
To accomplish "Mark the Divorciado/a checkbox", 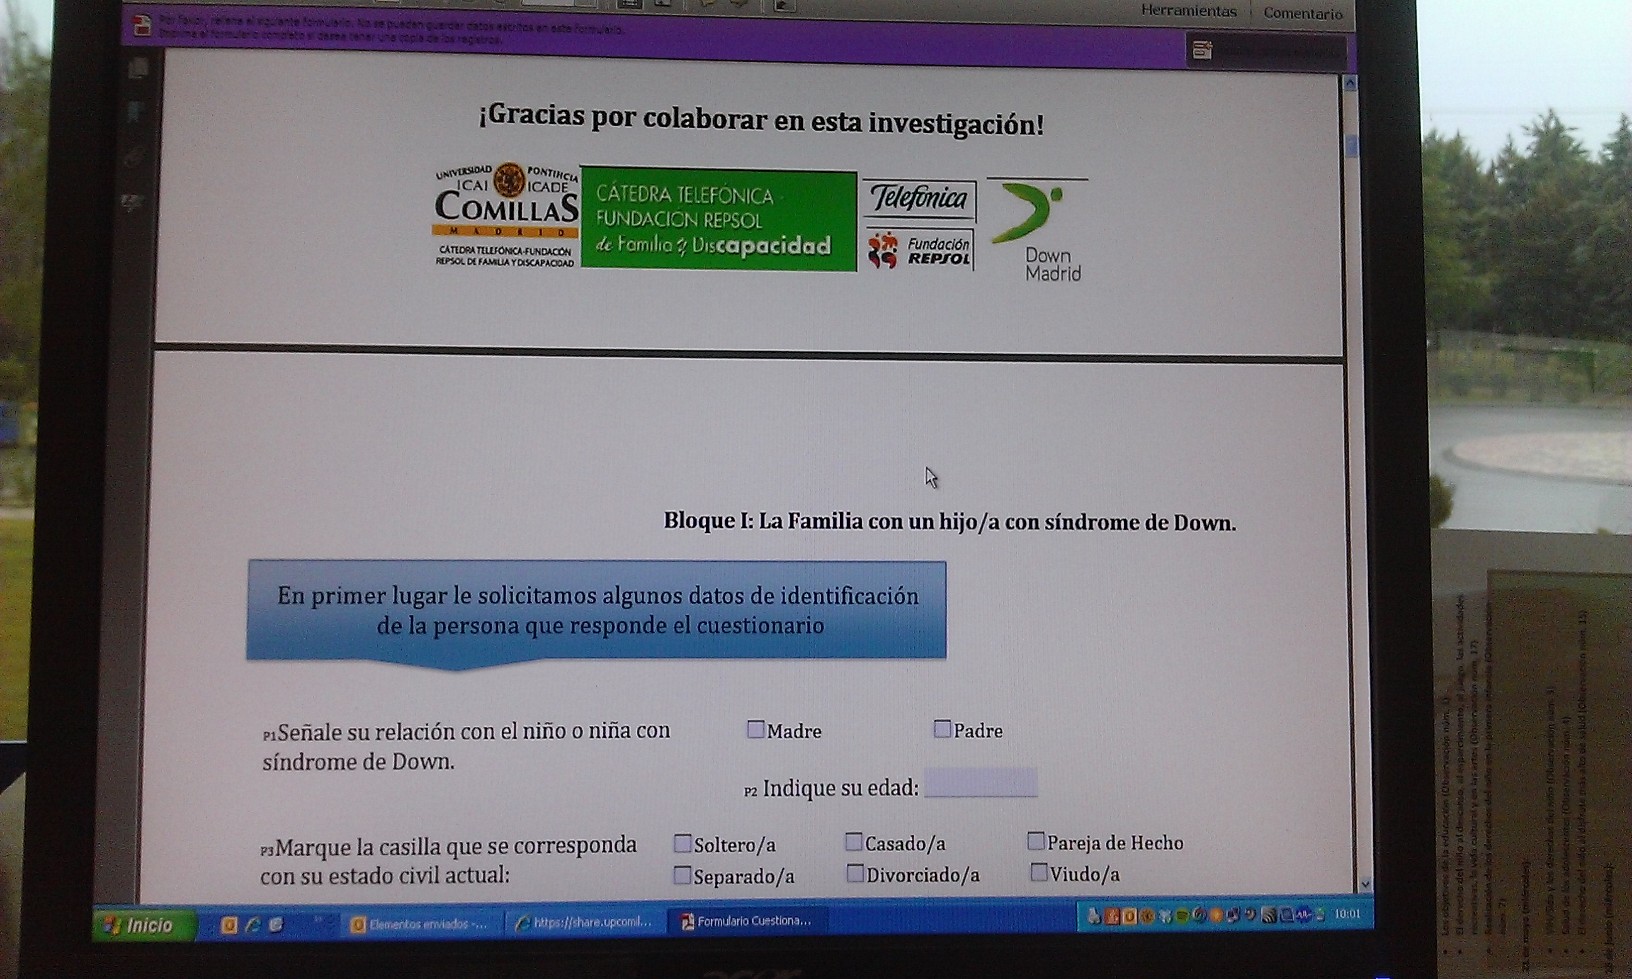I will pos(855,874).
